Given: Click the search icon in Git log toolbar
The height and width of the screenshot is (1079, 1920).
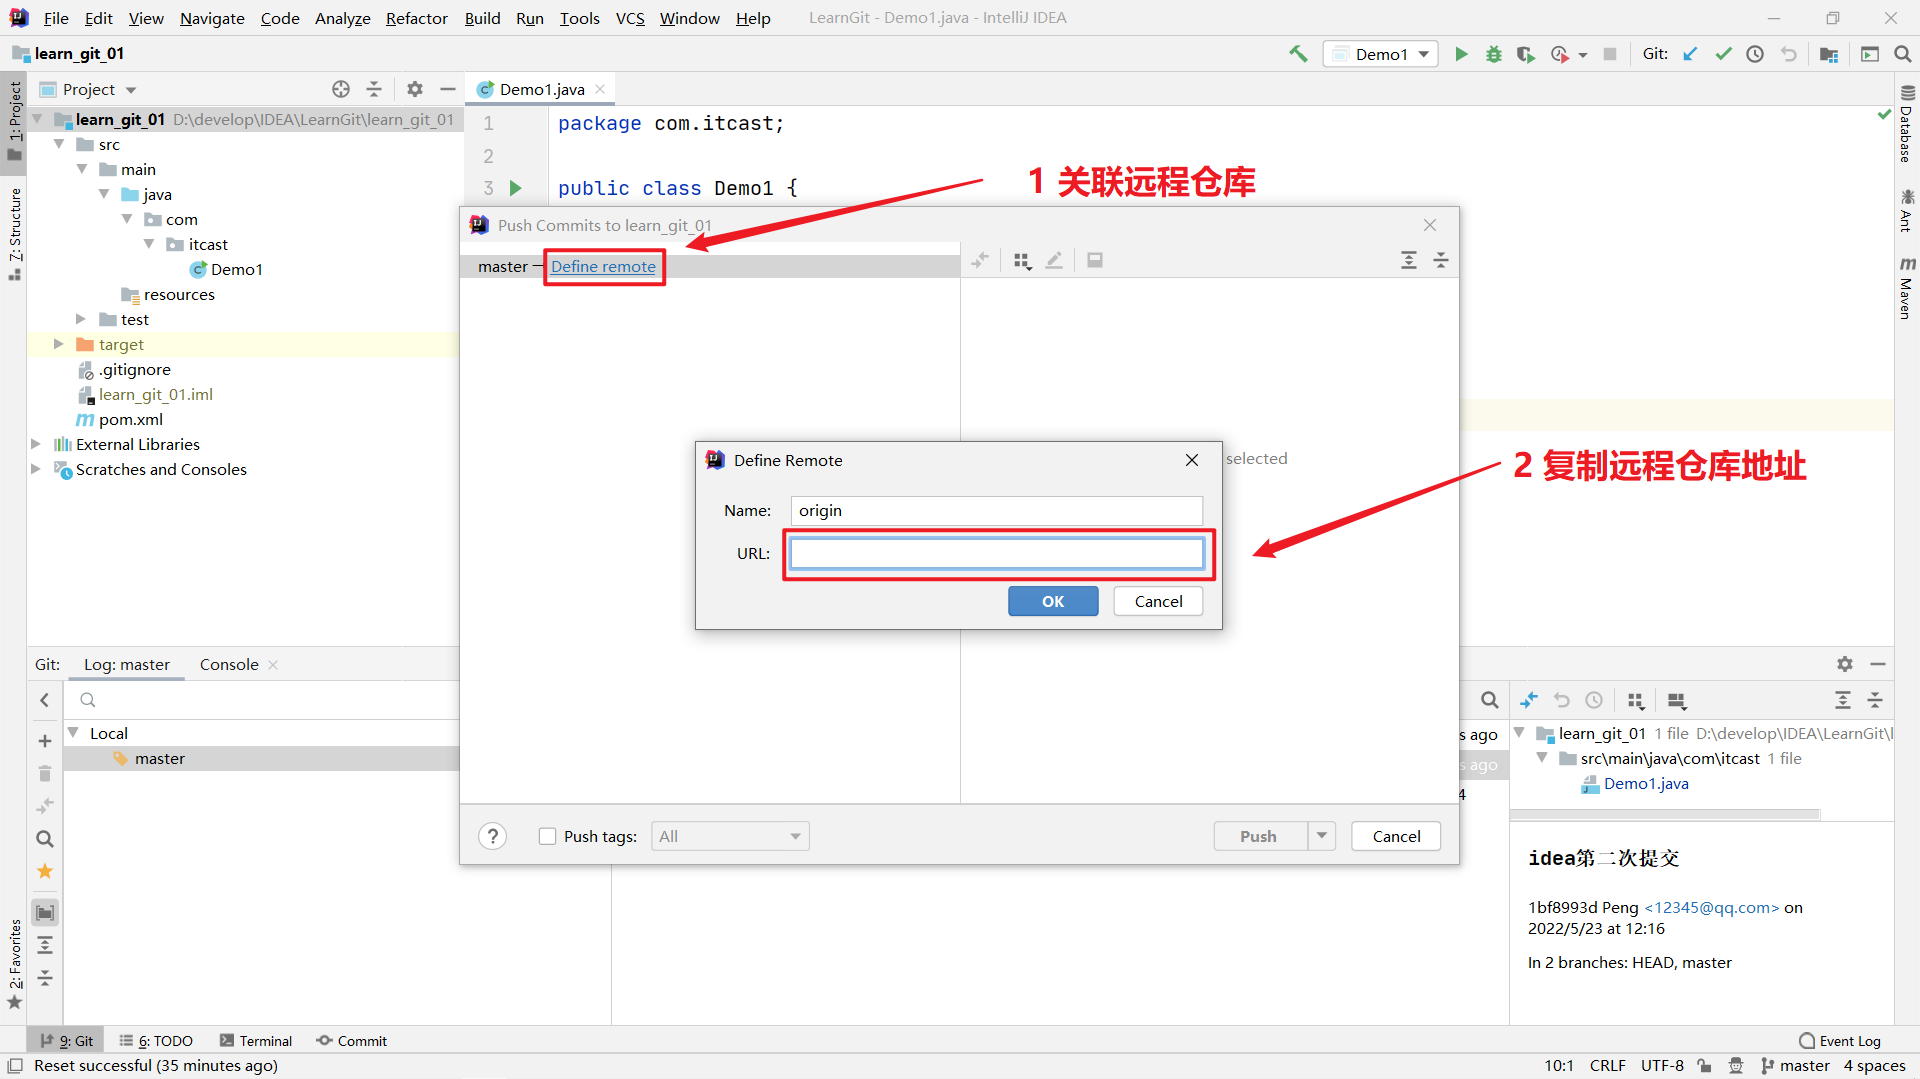Looking at the screenshot, I should [x=1490, y=700].
